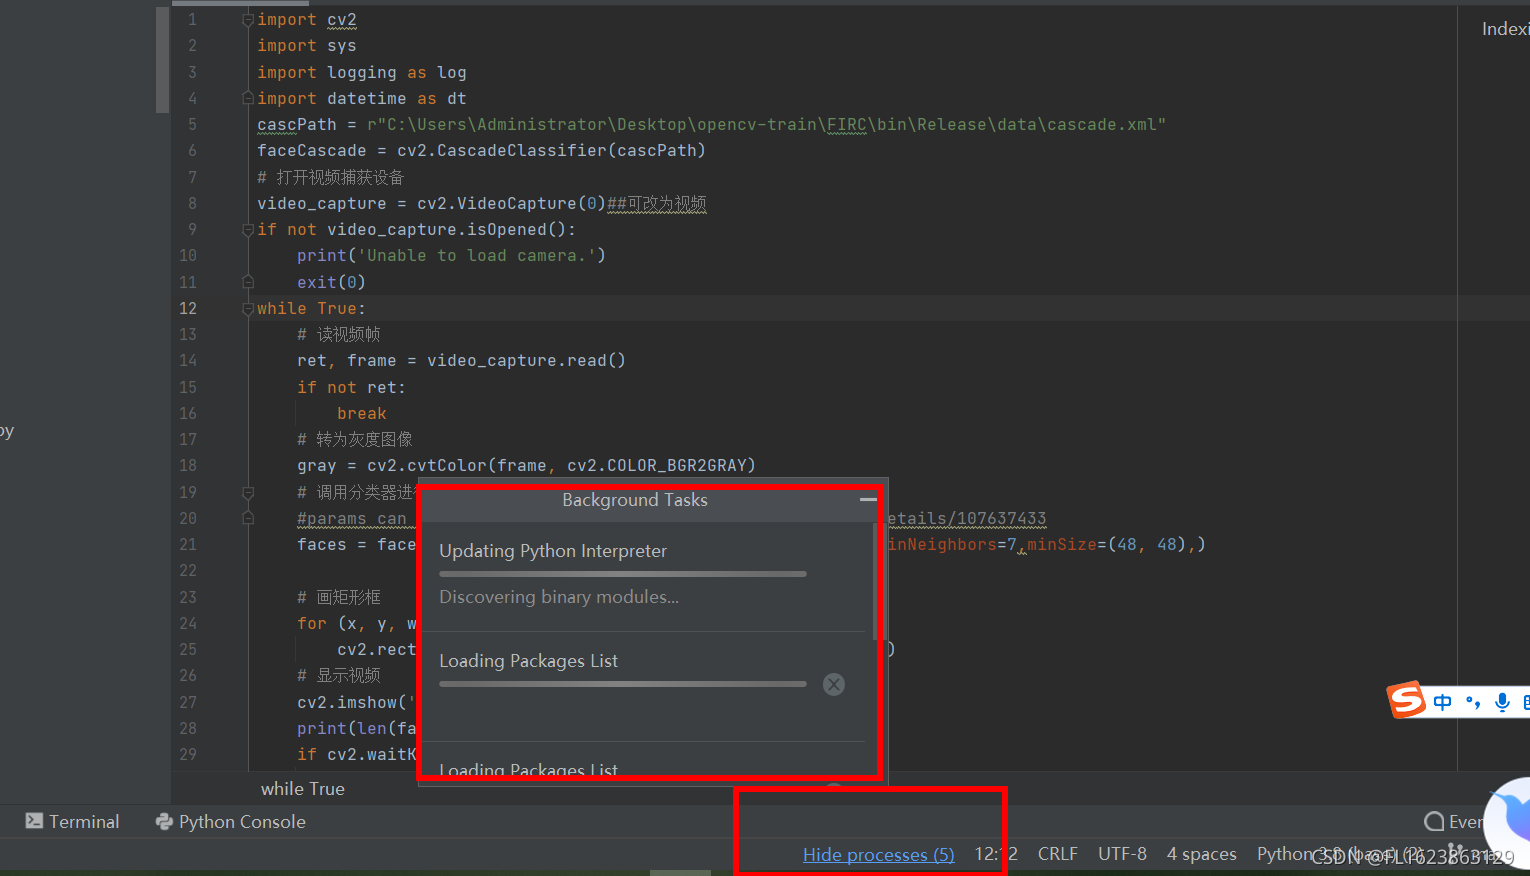1530x876 pixels.
Task: Open the Python interpreter selector in status bar
Action: (1340, 854)
